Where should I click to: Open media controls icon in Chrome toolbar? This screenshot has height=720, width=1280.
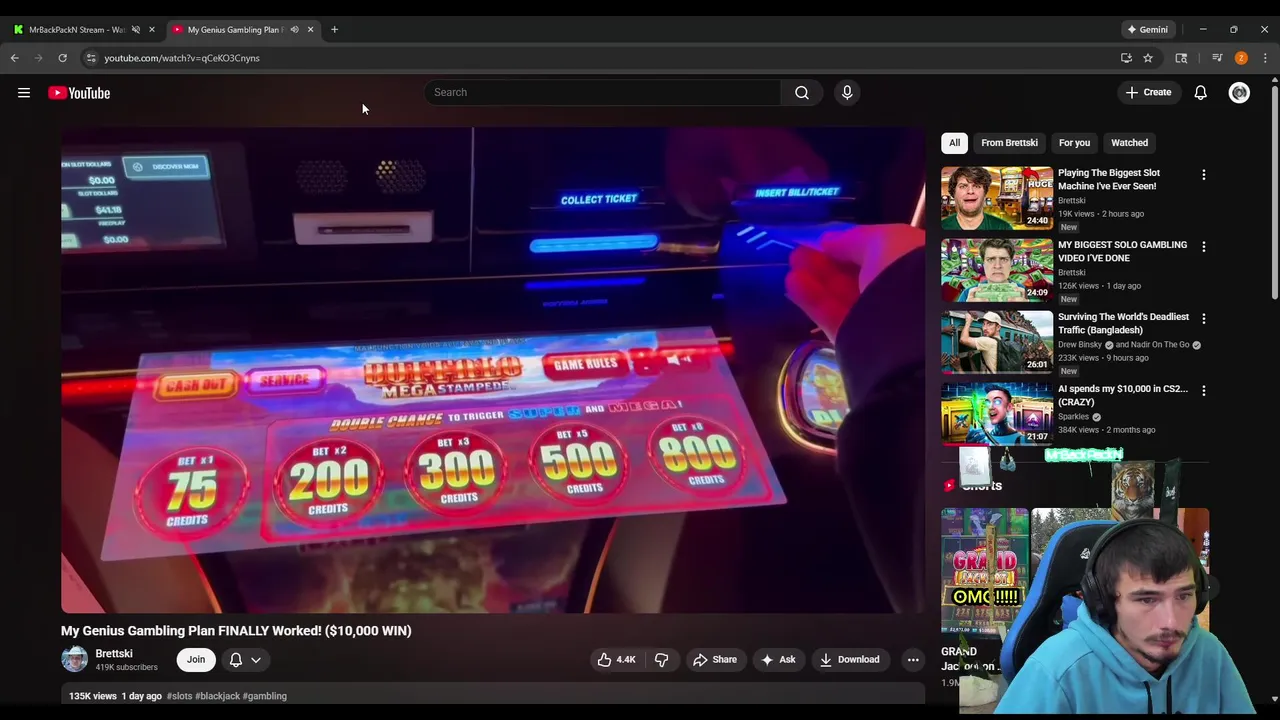(x=1217, y=58)
